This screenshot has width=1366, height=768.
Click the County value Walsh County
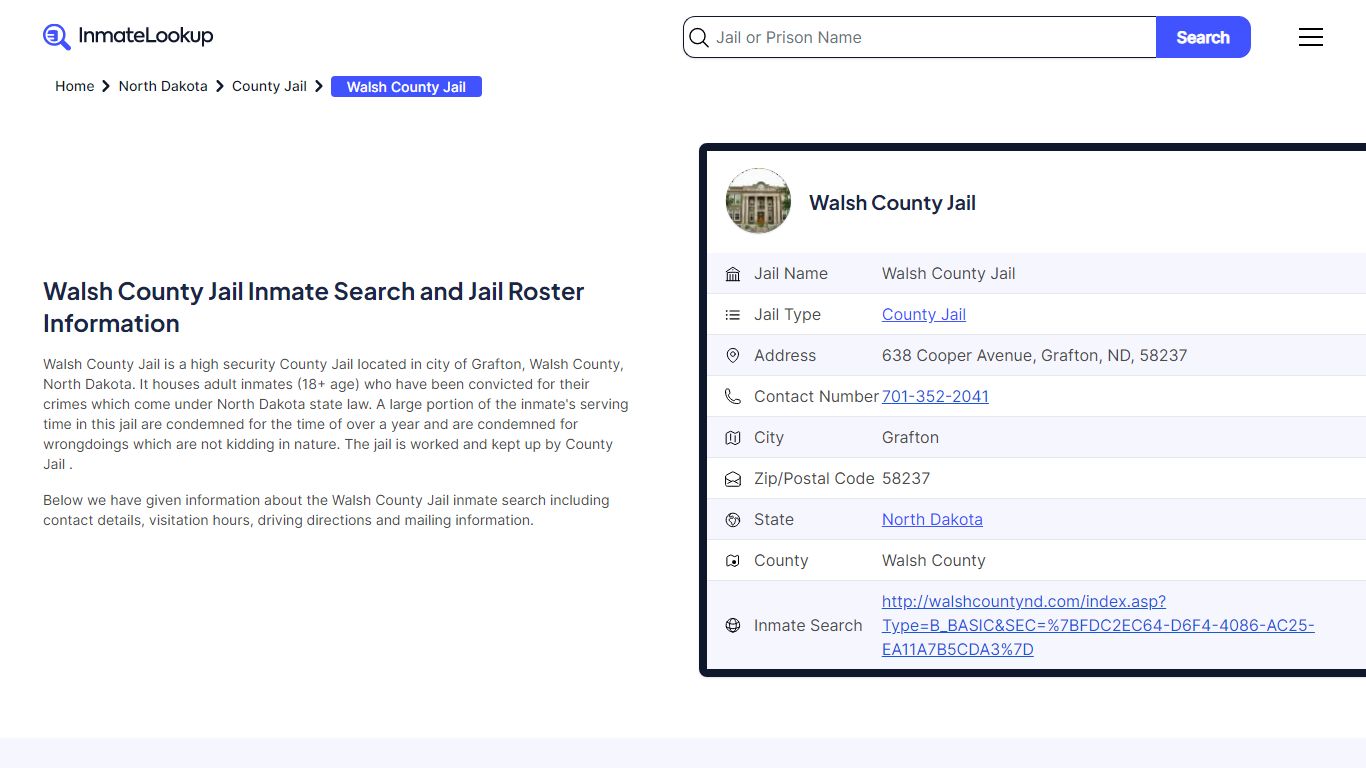[934, 561]
